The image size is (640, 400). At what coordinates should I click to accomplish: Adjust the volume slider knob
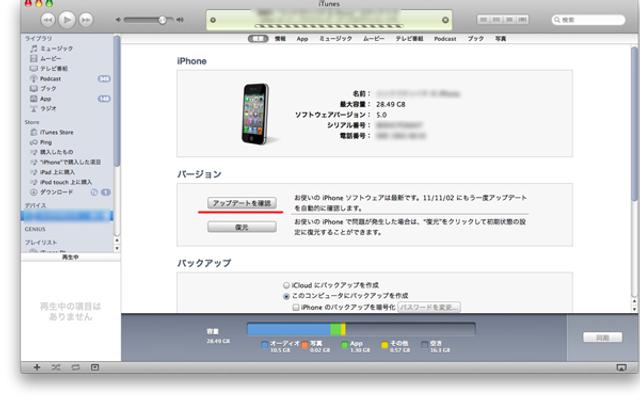coord(162,20)
